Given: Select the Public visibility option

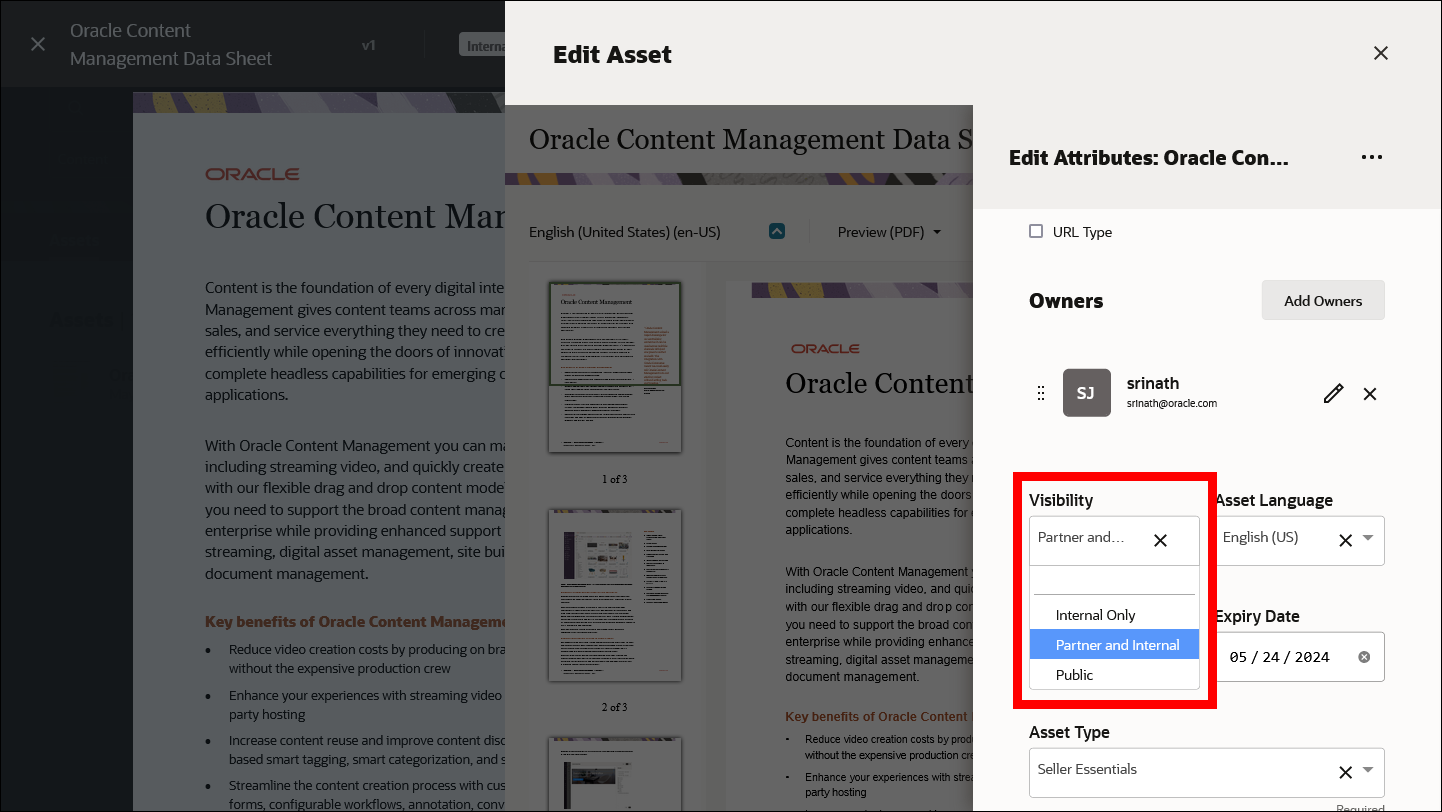Looking at the screenshot, I should coord(1074,675).
